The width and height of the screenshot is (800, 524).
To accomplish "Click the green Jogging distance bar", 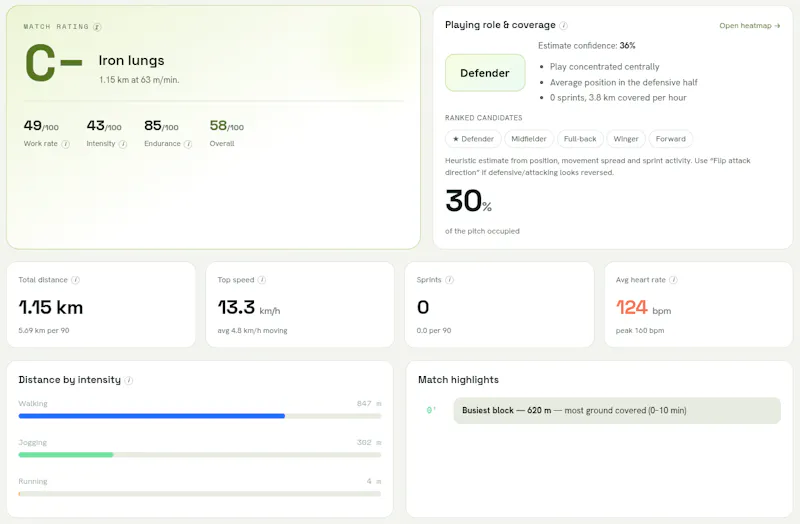I will [x=66, y=455].
